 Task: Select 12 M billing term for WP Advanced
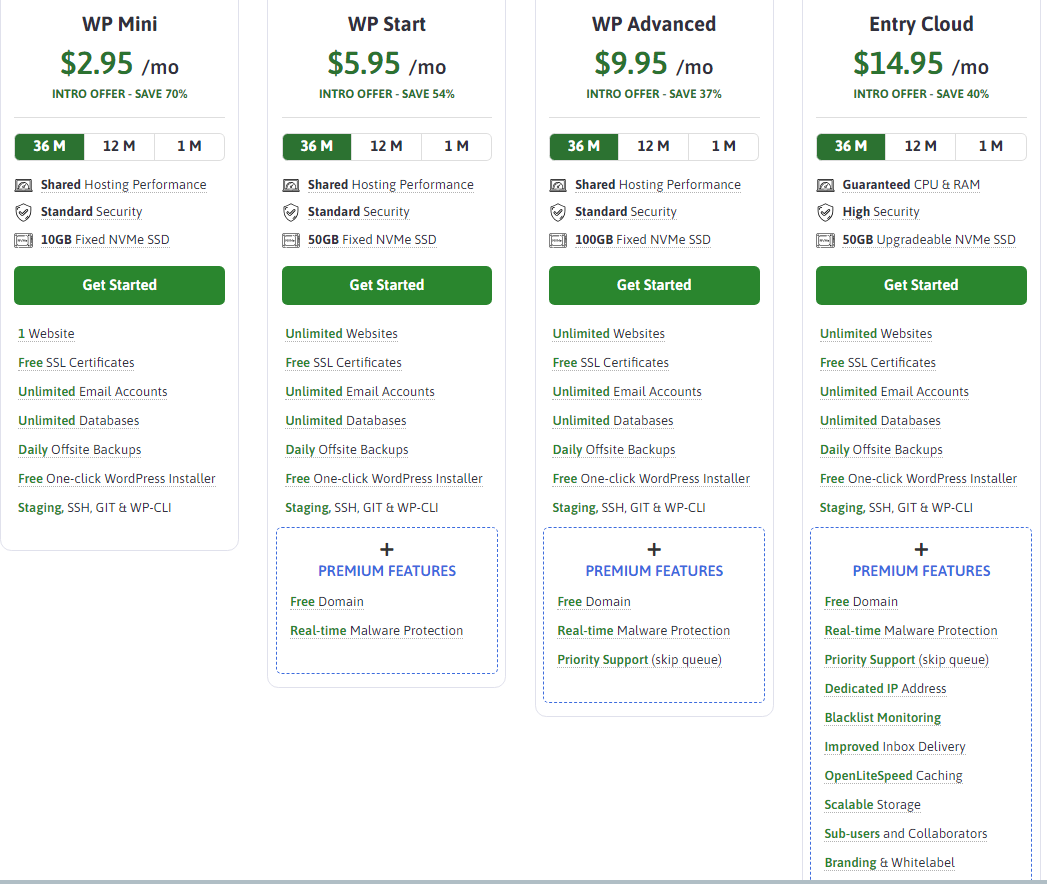click(x=654, y=146)
